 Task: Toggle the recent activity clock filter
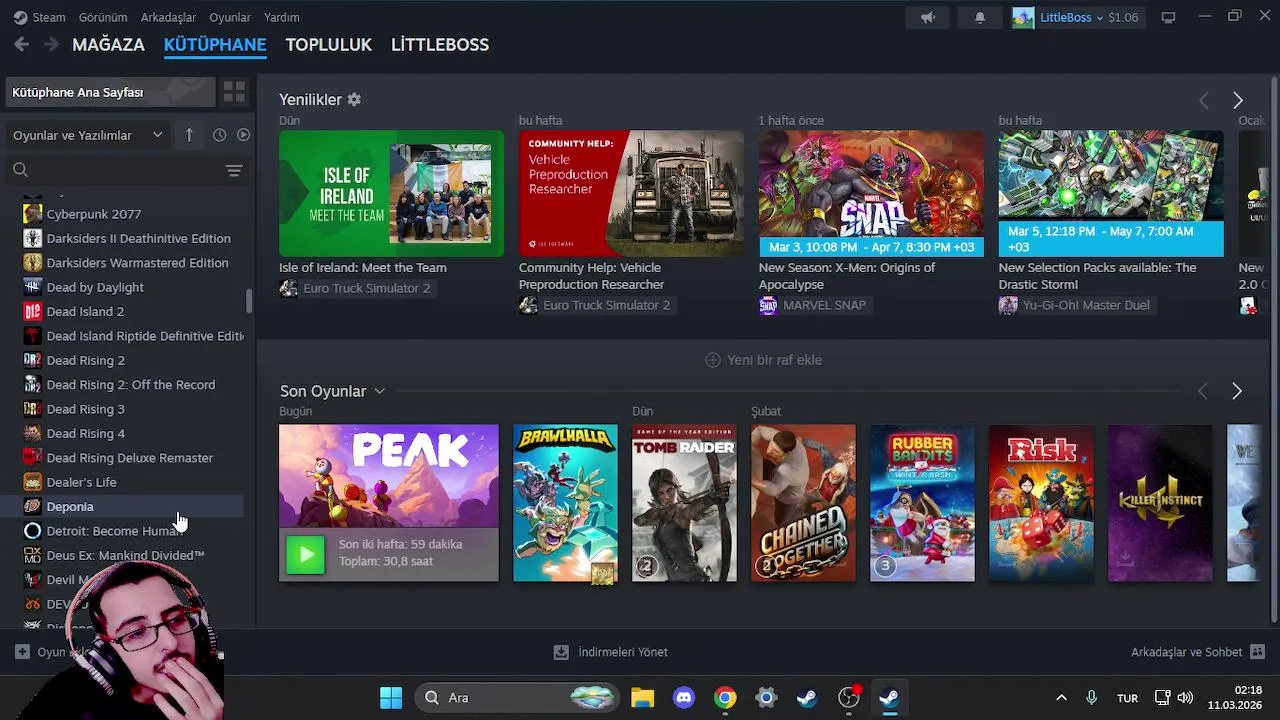[x=220, y=135]
